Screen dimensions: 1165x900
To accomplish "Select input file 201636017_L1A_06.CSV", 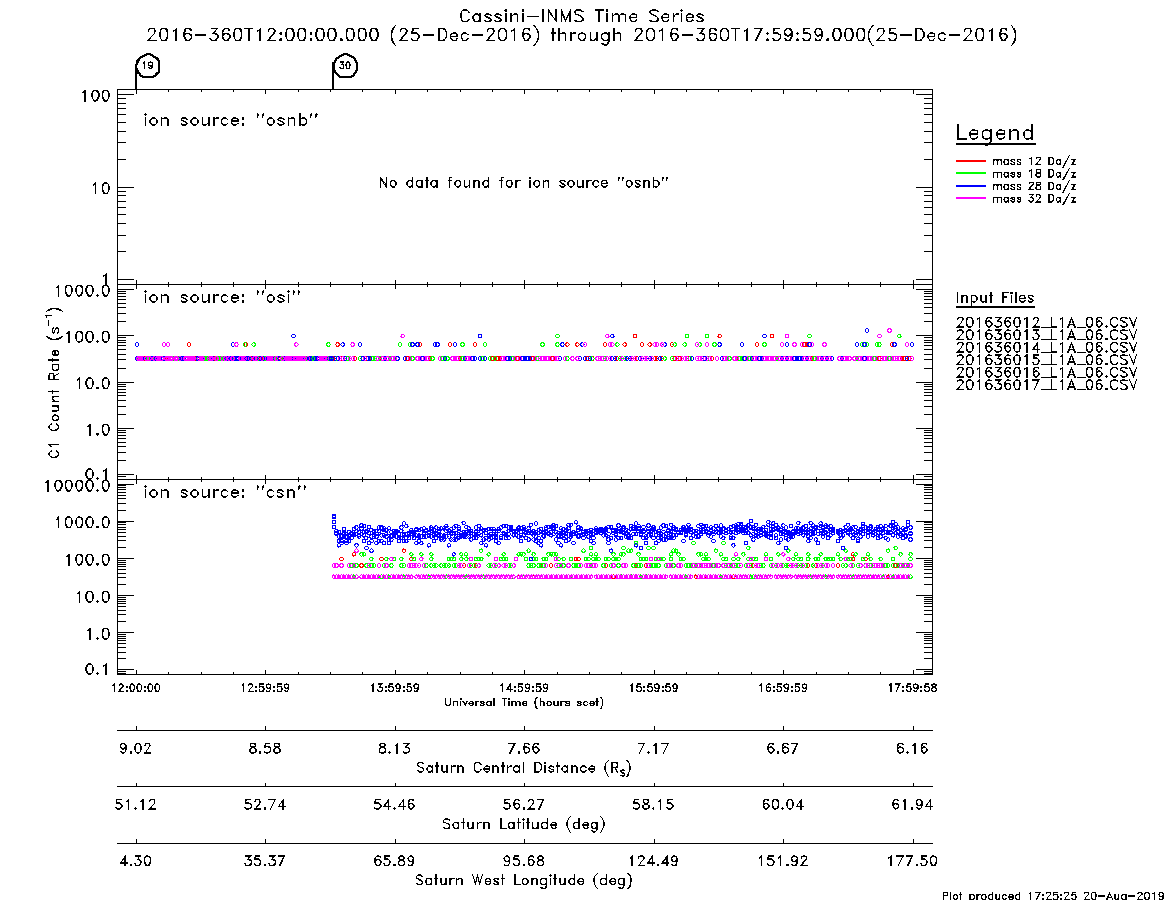I will (x=1046, y=385).
